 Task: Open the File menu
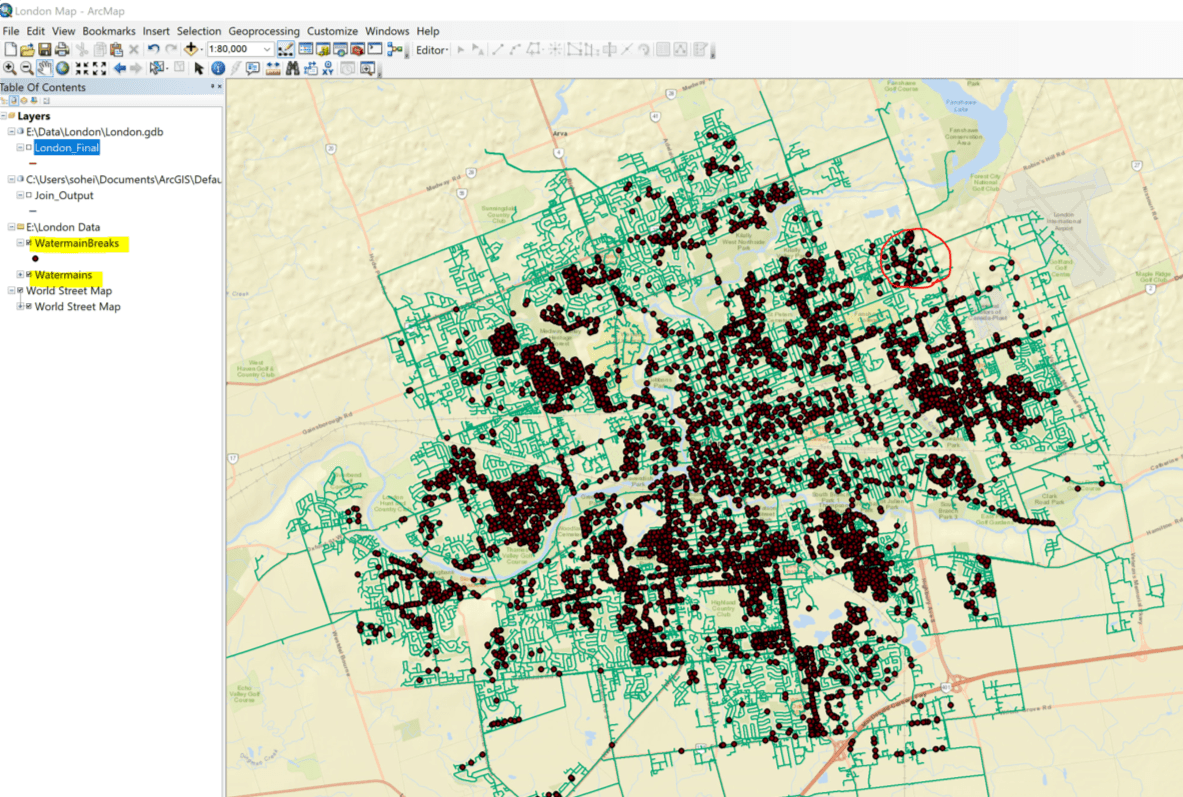(x=11, y=31)
